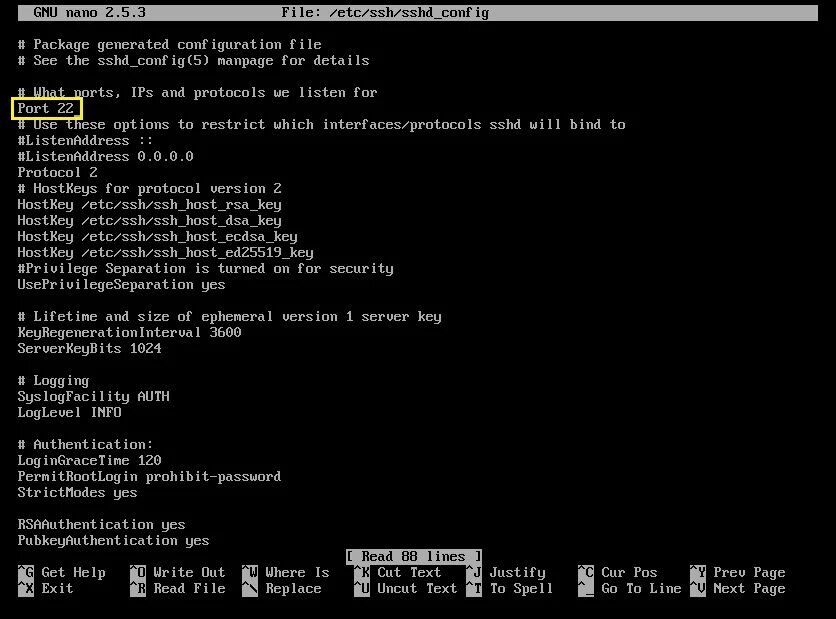The image size is (836, 619).
Task: Click the ^K Cut Text shortcut
Action: click(398, 573)
